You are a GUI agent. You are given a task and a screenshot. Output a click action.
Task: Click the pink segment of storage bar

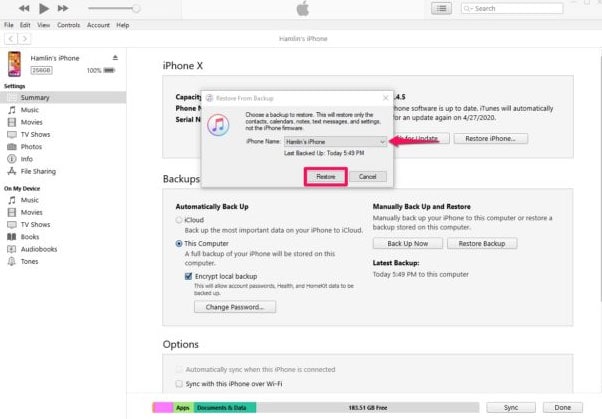(163, 407)
